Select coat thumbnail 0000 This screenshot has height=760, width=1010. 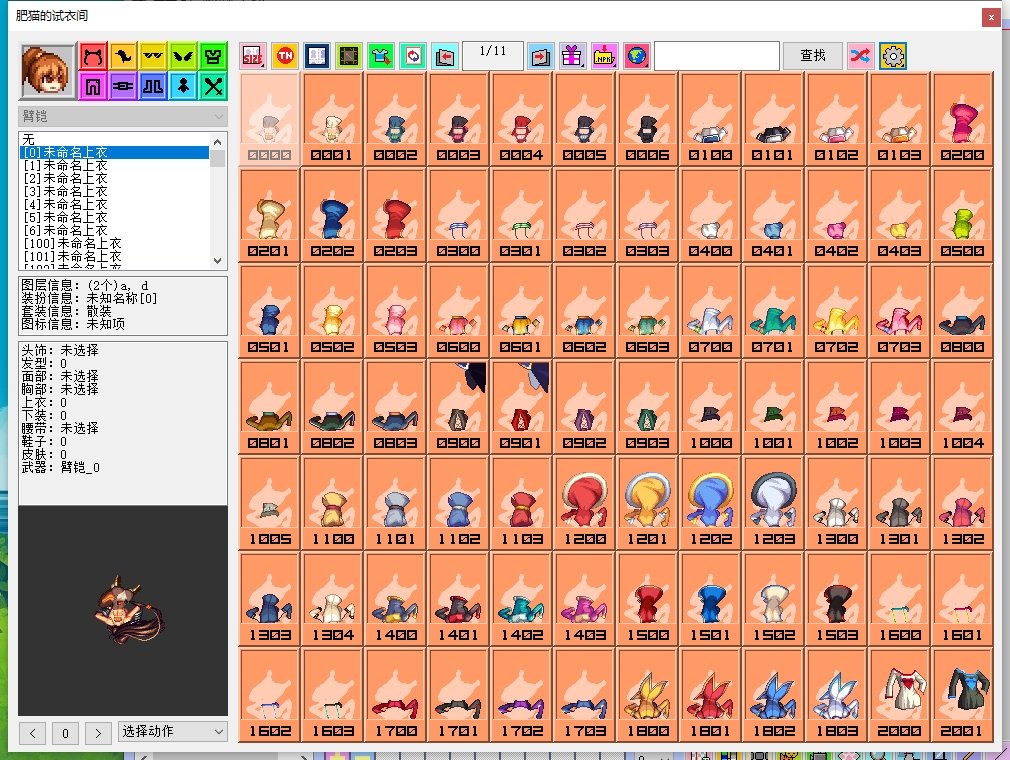[x=270, y=119]
